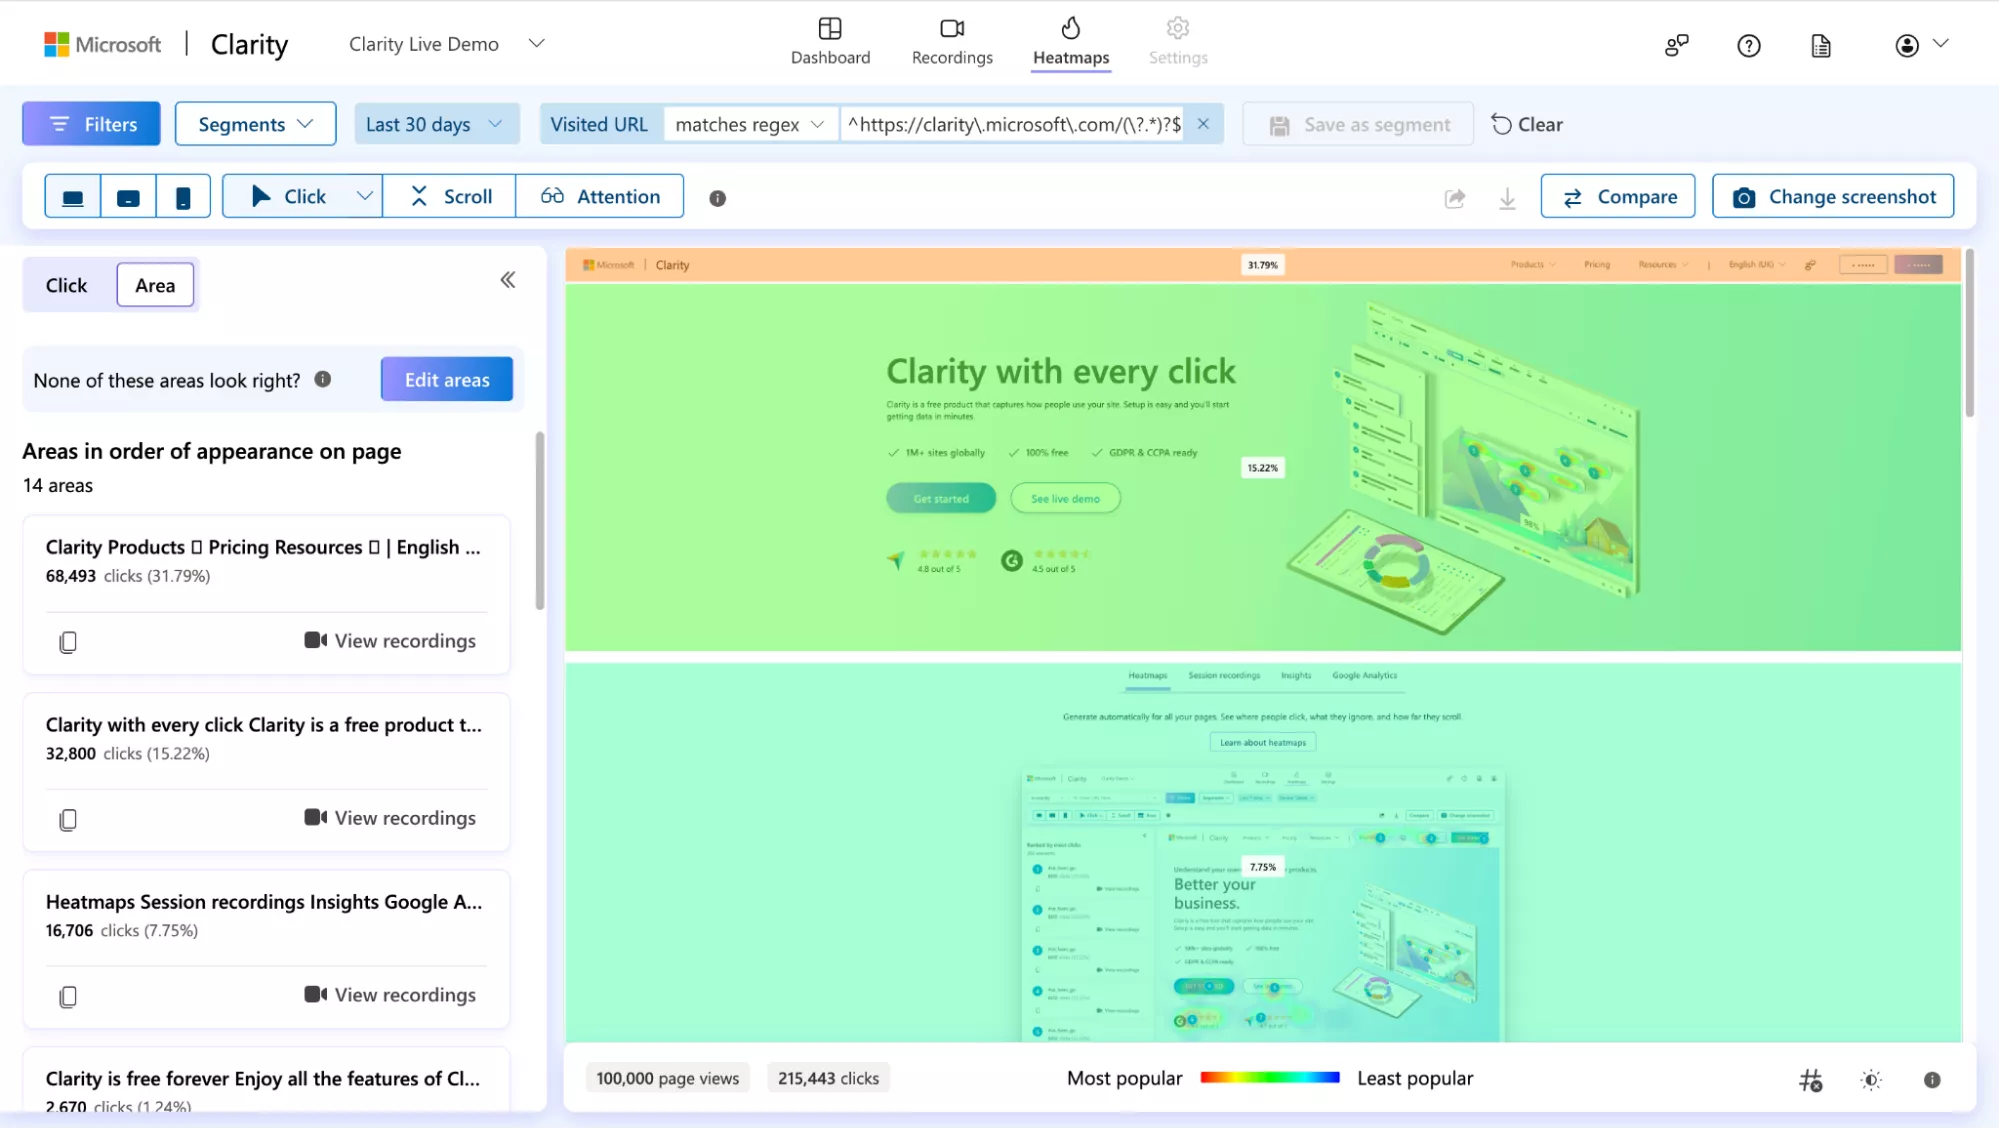
Task: Open the Last 30 days dropdown
Action: [x=435, y=124]
